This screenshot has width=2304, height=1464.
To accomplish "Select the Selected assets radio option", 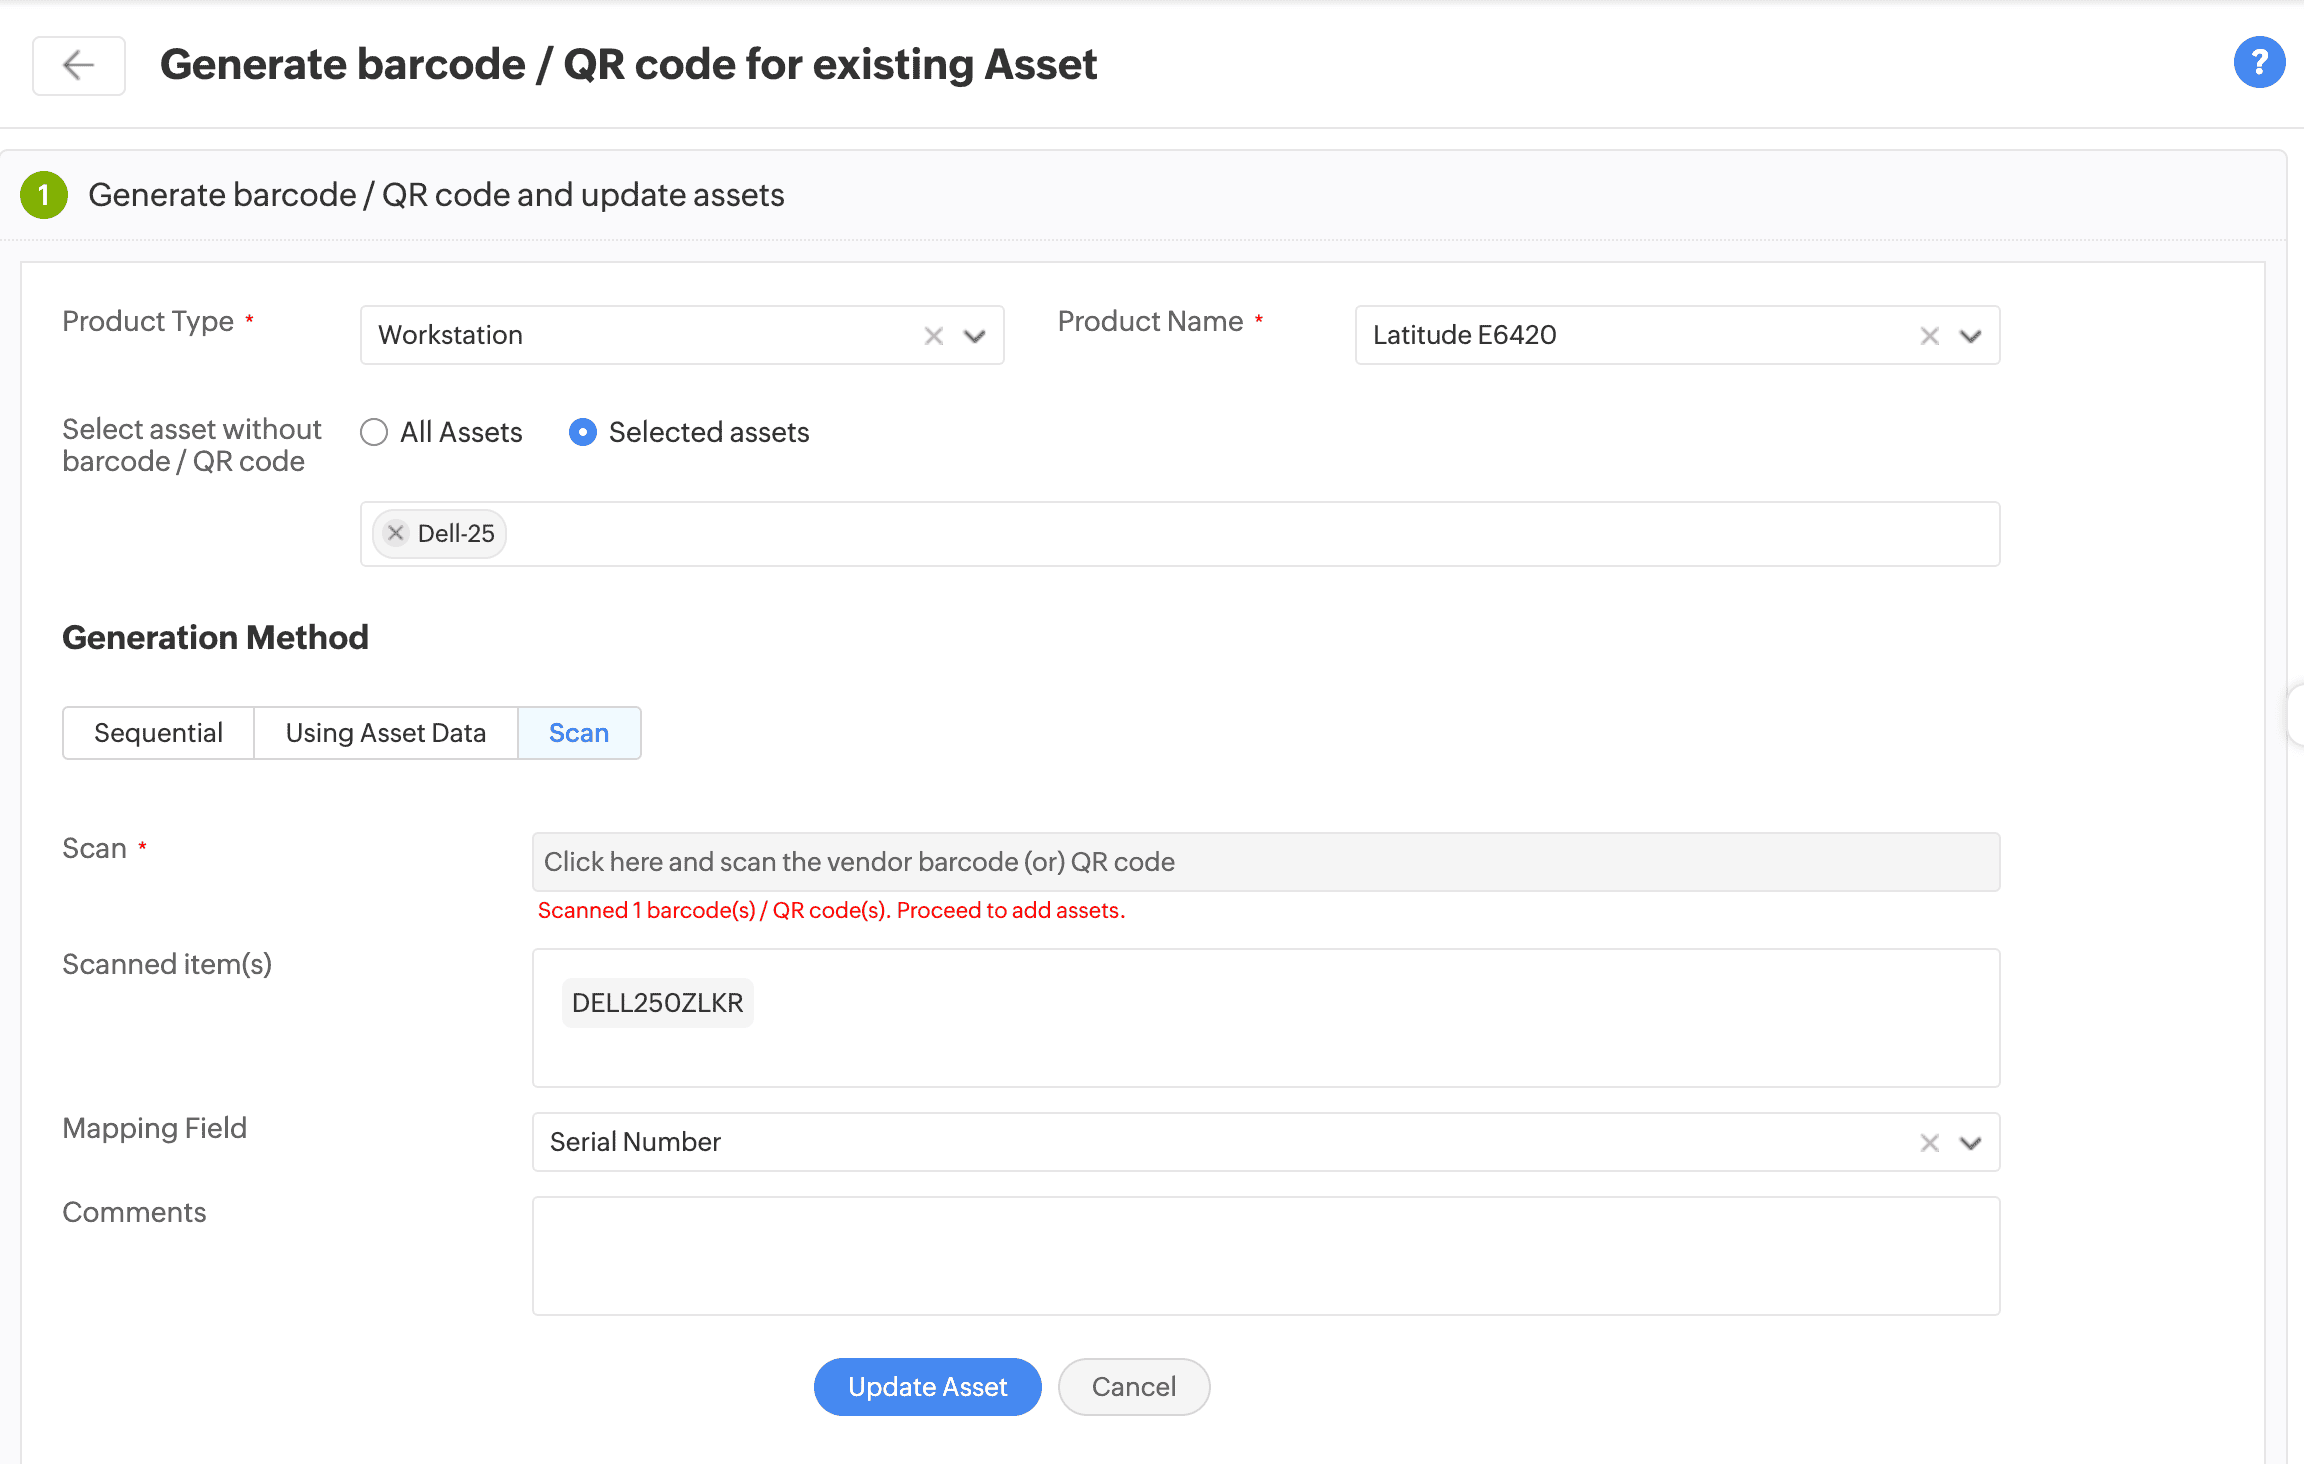I will point(582,432).
